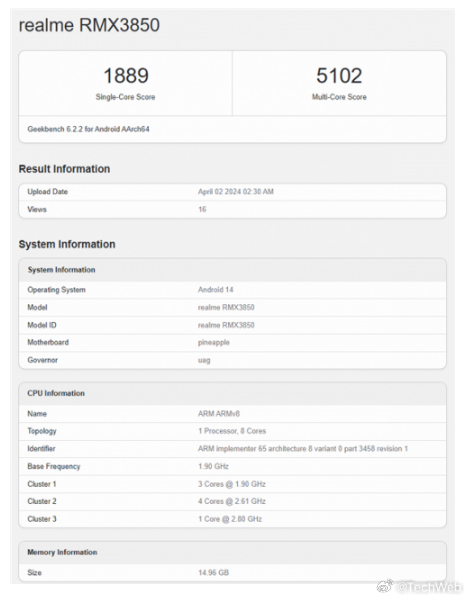The height and width of the screenshot is (600, 467).
Task: Click the 'Views' row label
Action: coord(37,209)
